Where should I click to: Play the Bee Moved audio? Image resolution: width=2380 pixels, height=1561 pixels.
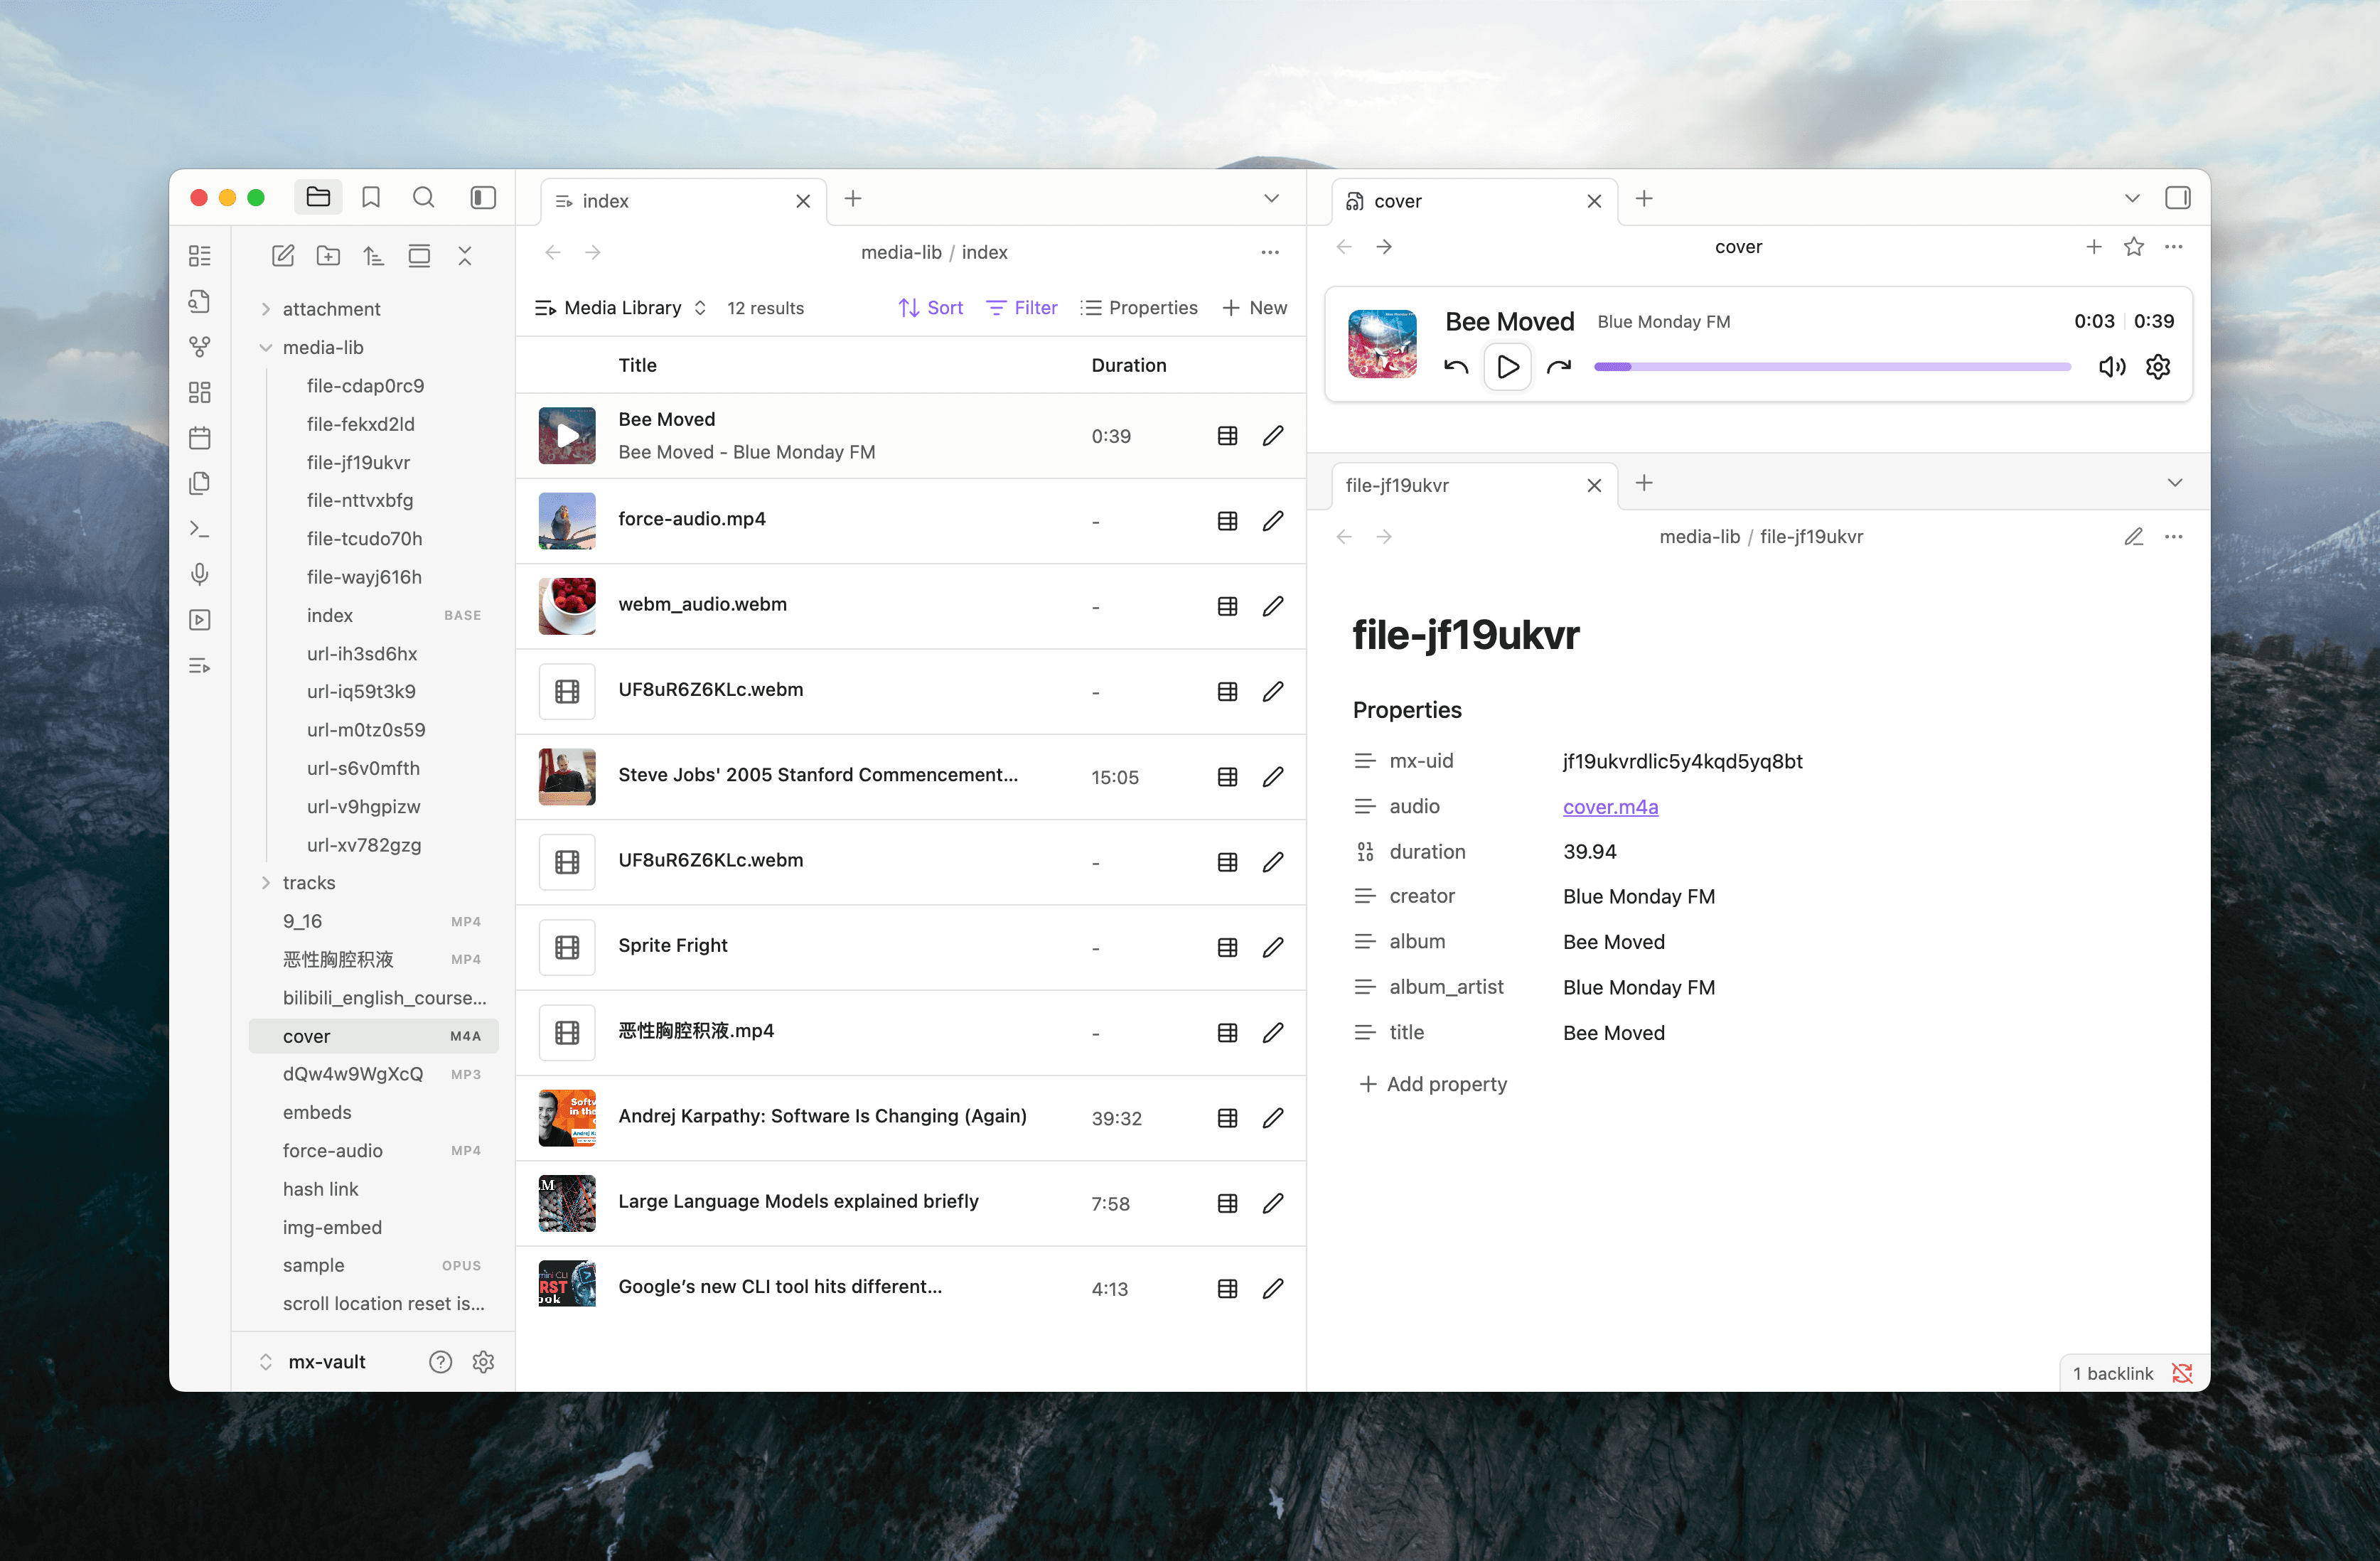1507,367
